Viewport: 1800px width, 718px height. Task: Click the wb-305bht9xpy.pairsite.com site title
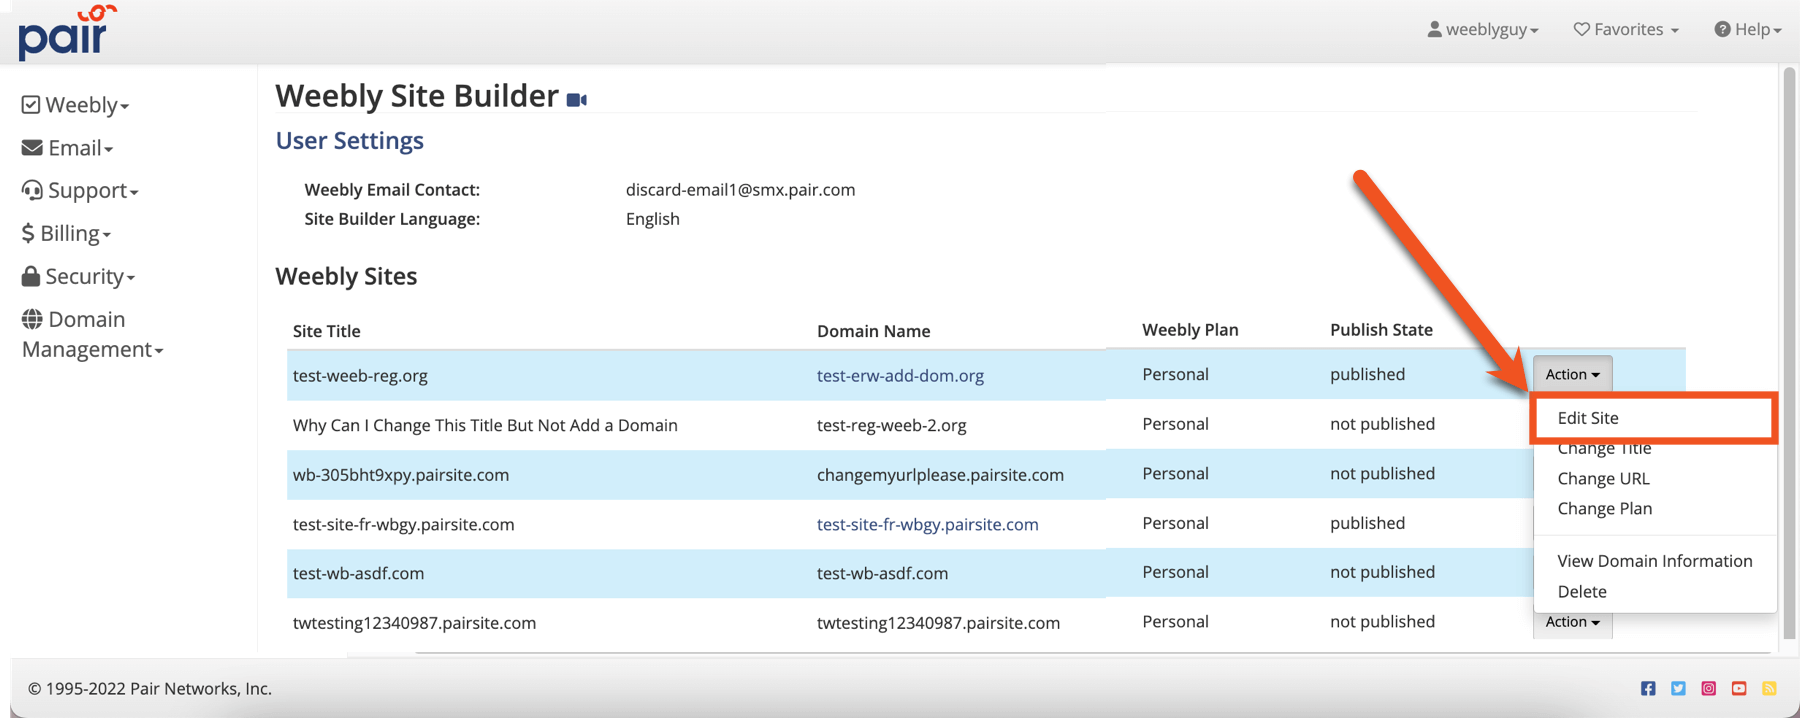(400, 475)
